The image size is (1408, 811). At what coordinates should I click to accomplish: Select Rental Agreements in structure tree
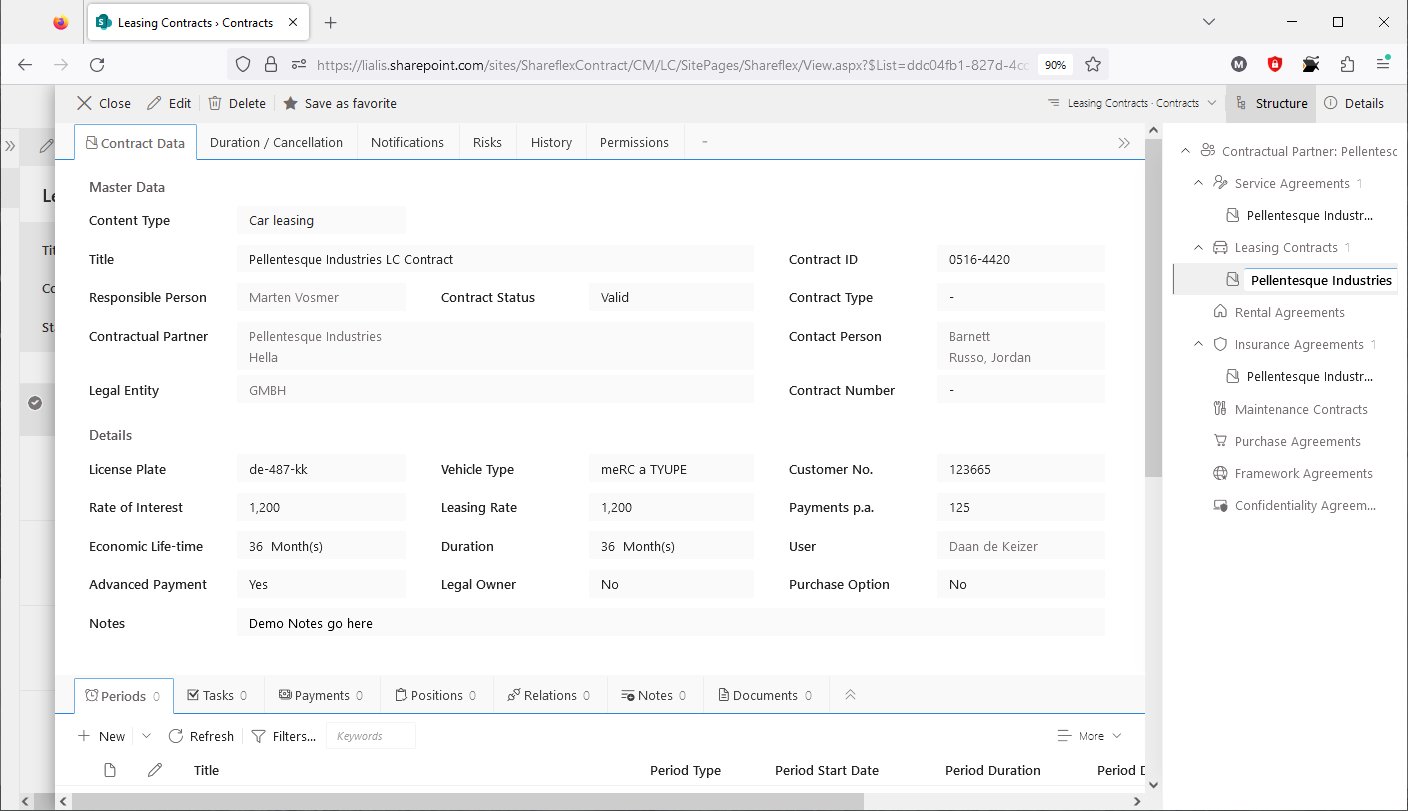pos(1289,312)
